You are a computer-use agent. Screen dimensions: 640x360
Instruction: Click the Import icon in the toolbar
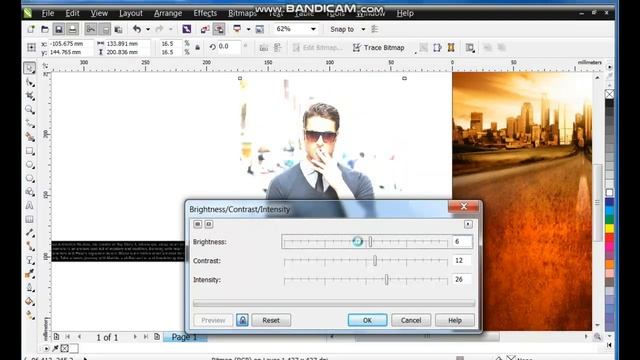pyautogui.click(x=205, y=29)
